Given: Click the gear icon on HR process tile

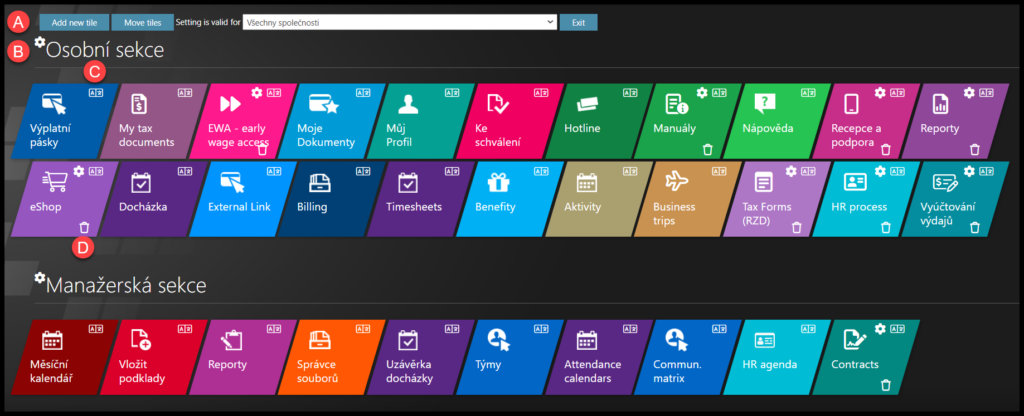Looking at the screenshot, I should tap(879, 171).
